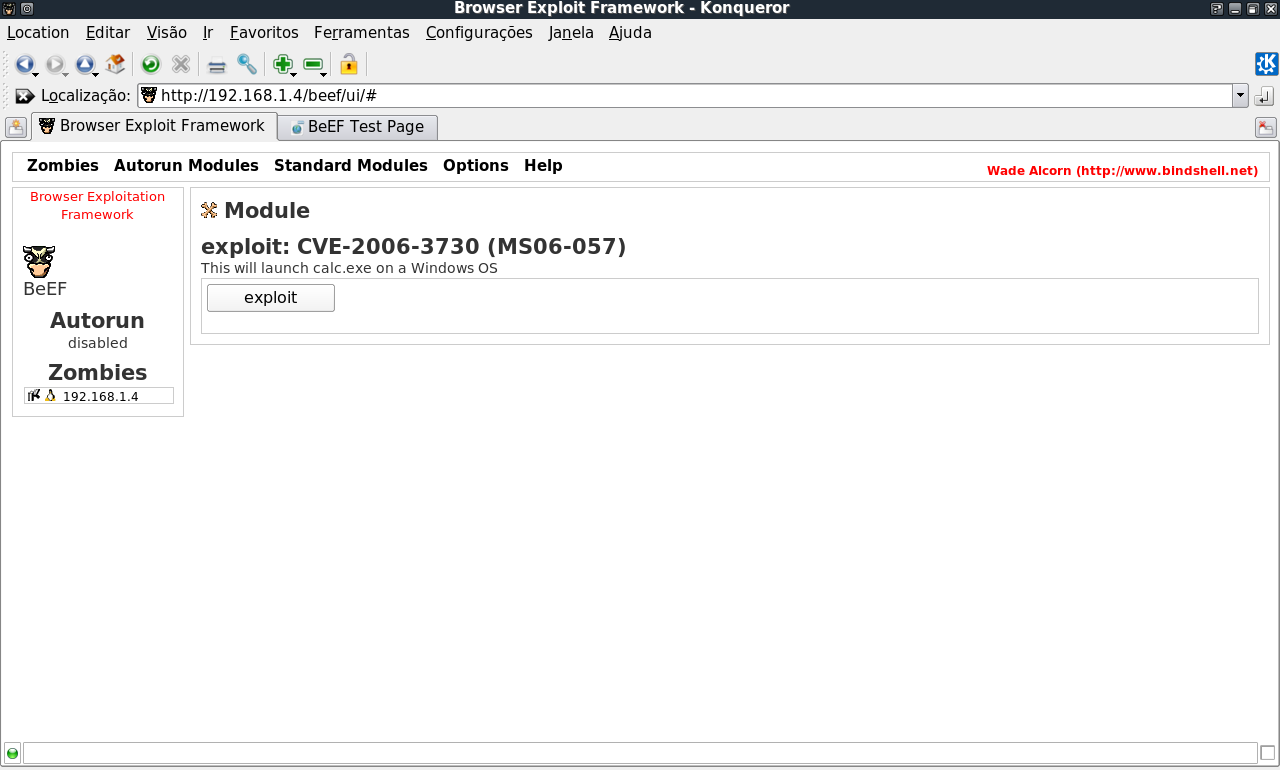Click the Back navigation arrow icon
Screen dimensions: 1280x770
coord(24,65)
